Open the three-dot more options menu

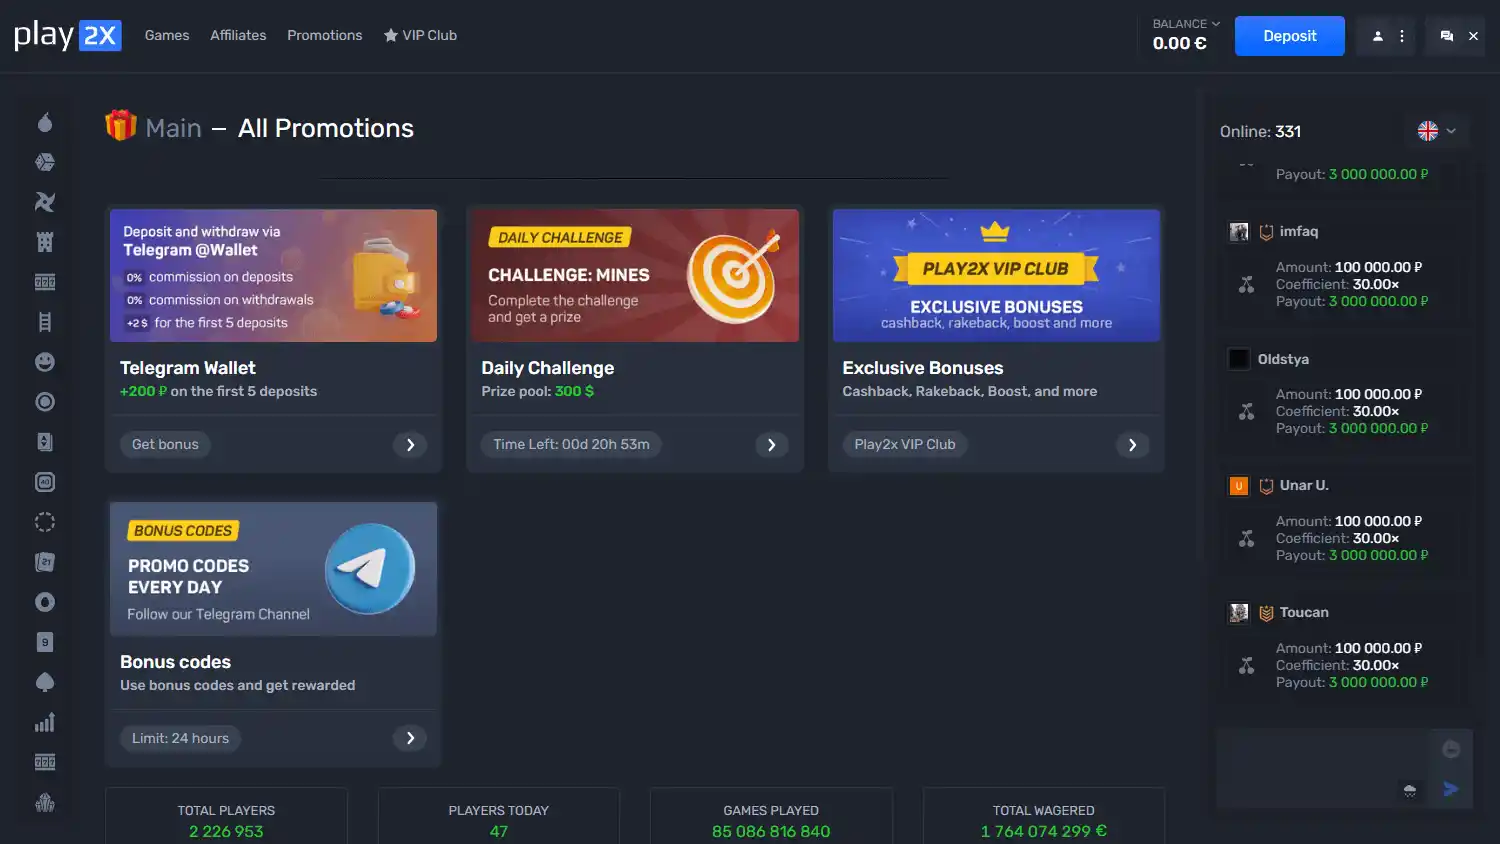tap(1402, 36)
